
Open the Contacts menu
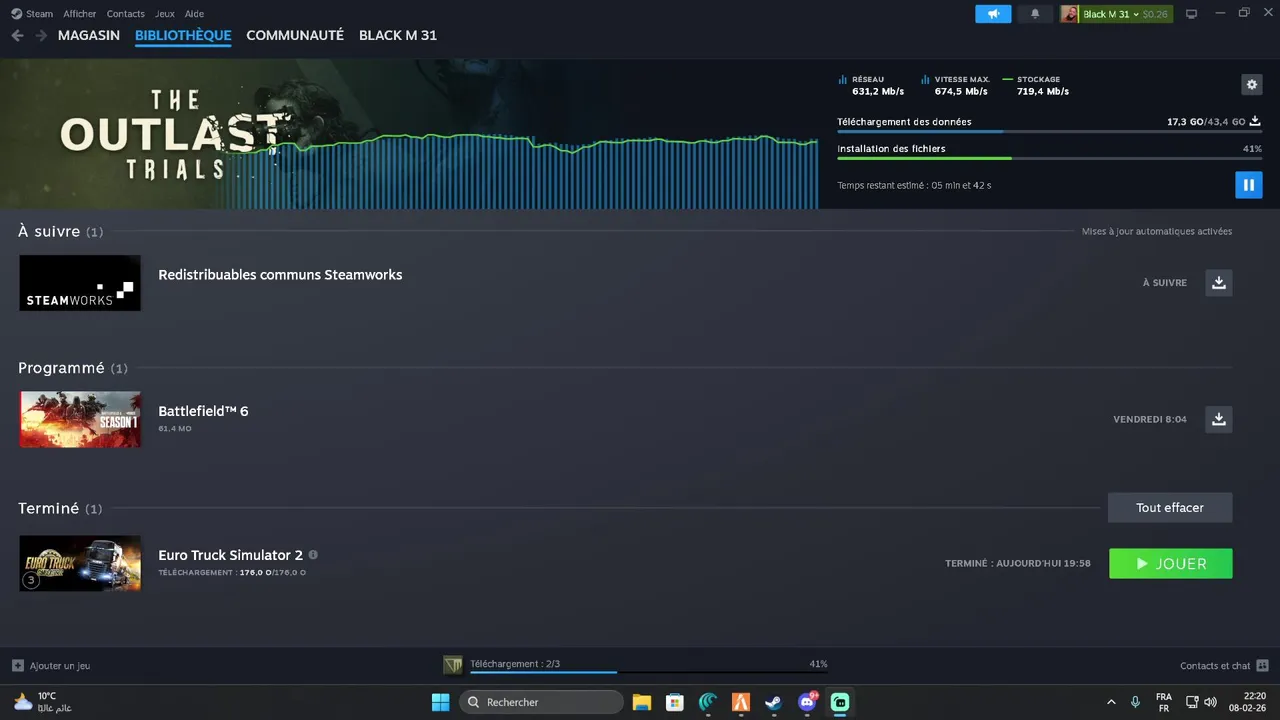coord(125,14)
